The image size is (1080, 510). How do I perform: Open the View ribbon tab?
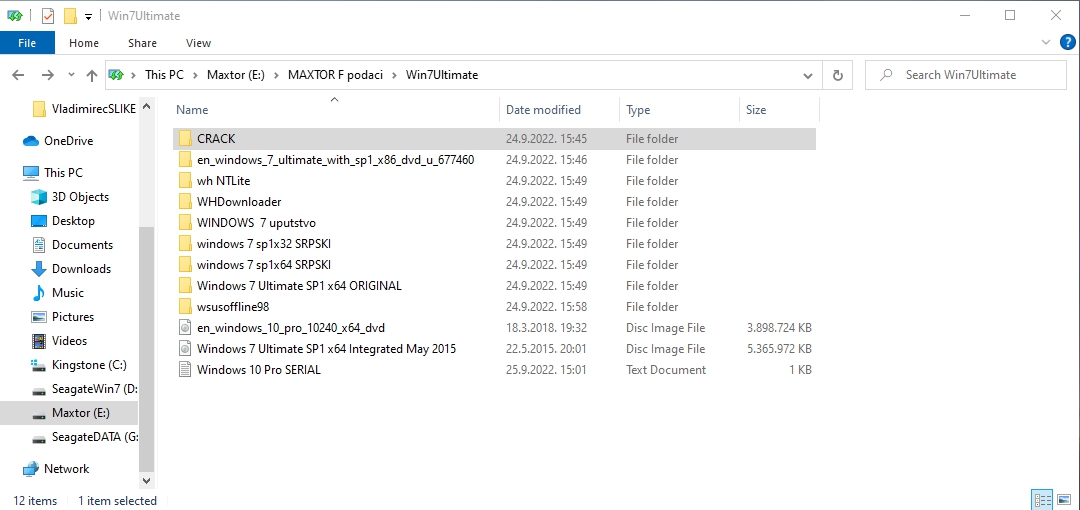point(198,43)
